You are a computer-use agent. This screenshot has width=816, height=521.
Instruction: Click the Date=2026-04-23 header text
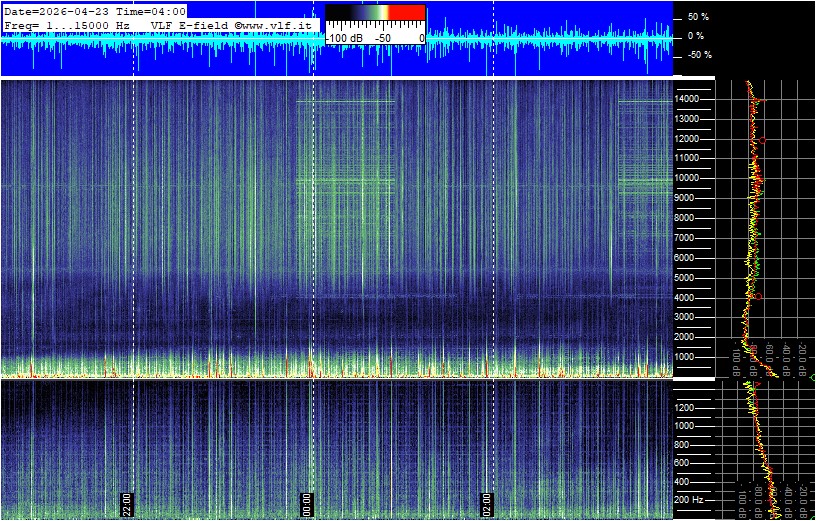pos(57,11)
